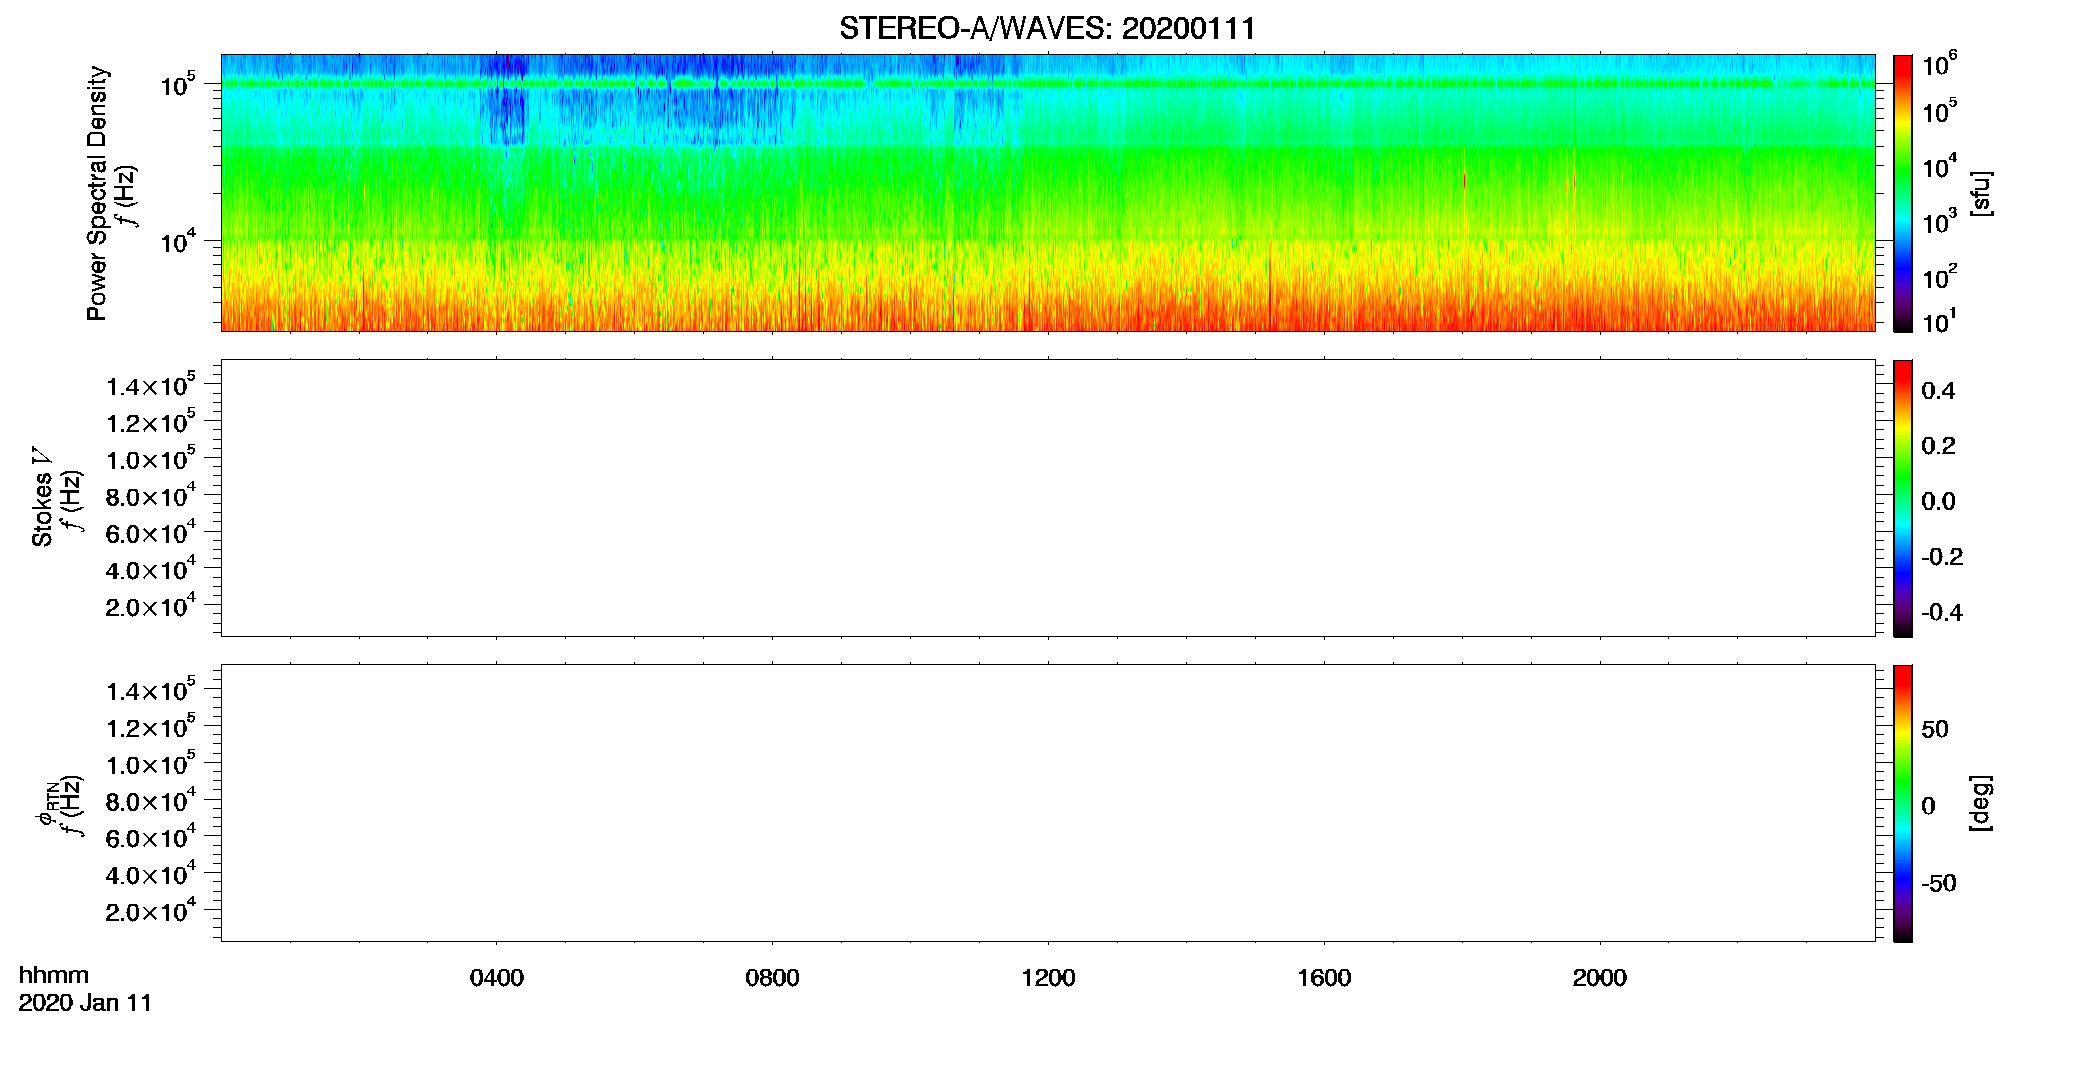Click the phi RTN degree color bar

click(x=1902, y=803)
